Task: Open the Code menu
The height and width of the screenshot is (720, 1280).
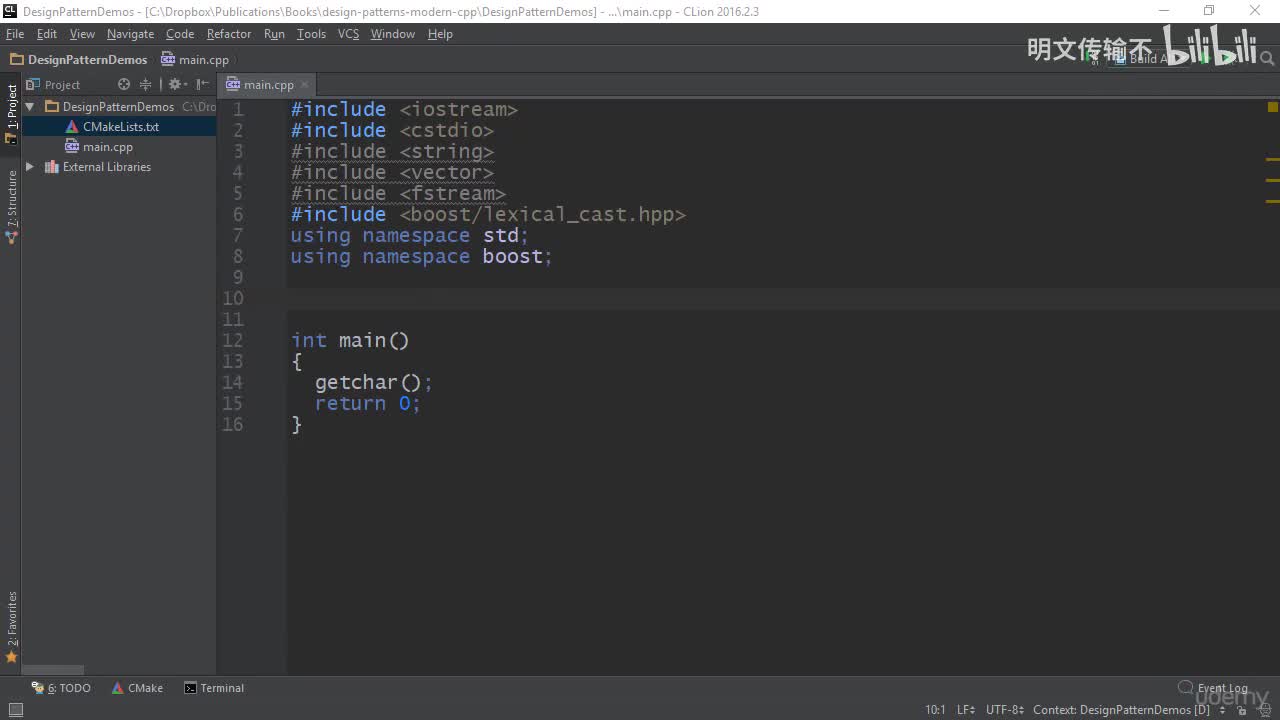Action: coord(180,34)
